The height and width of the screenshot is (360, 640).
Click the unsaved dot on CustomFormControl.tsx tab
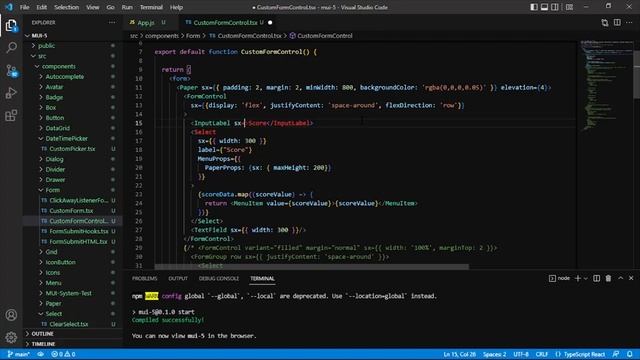[270, 23]
